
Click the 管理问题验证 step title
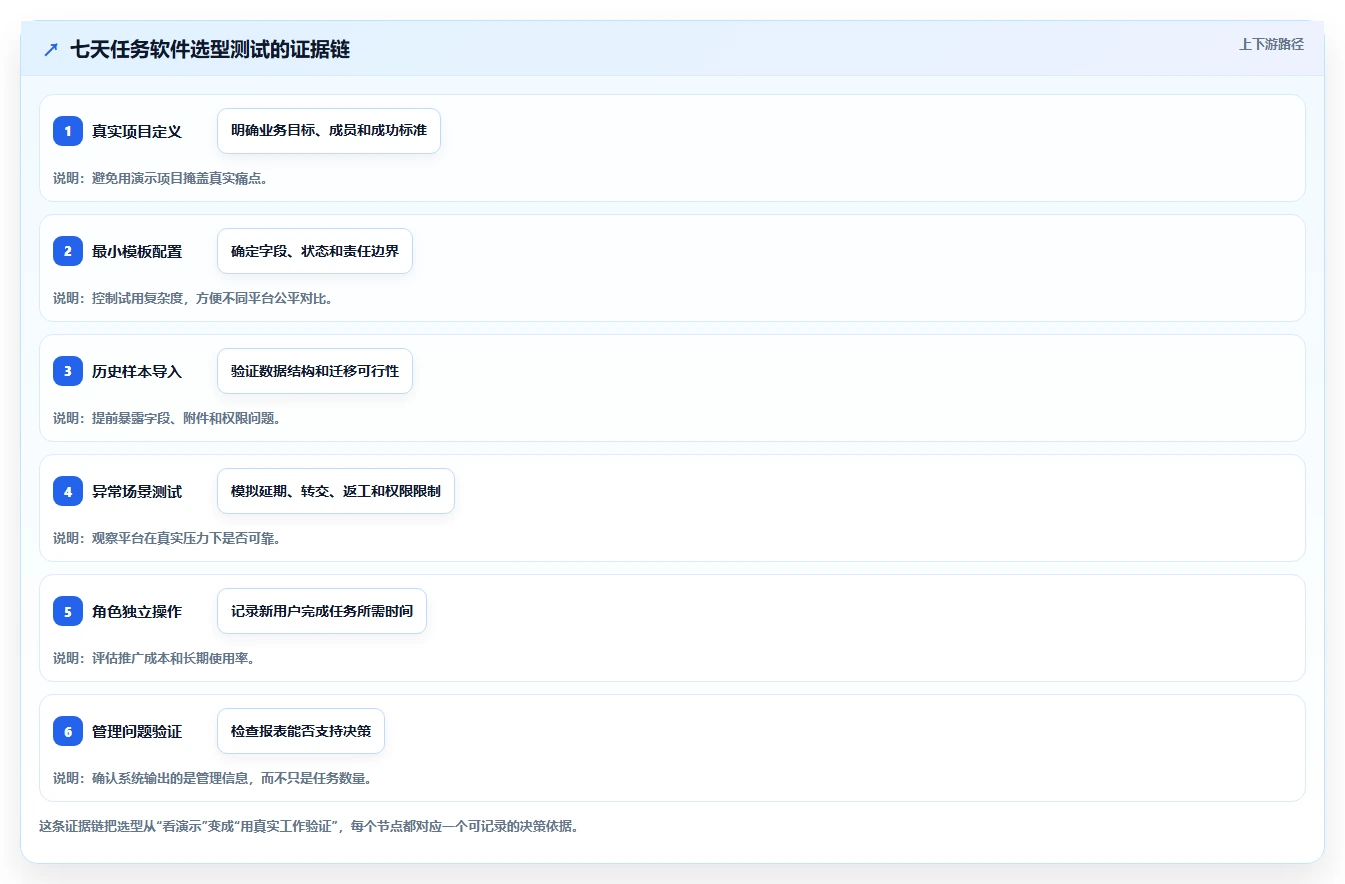tap(137, 731)
